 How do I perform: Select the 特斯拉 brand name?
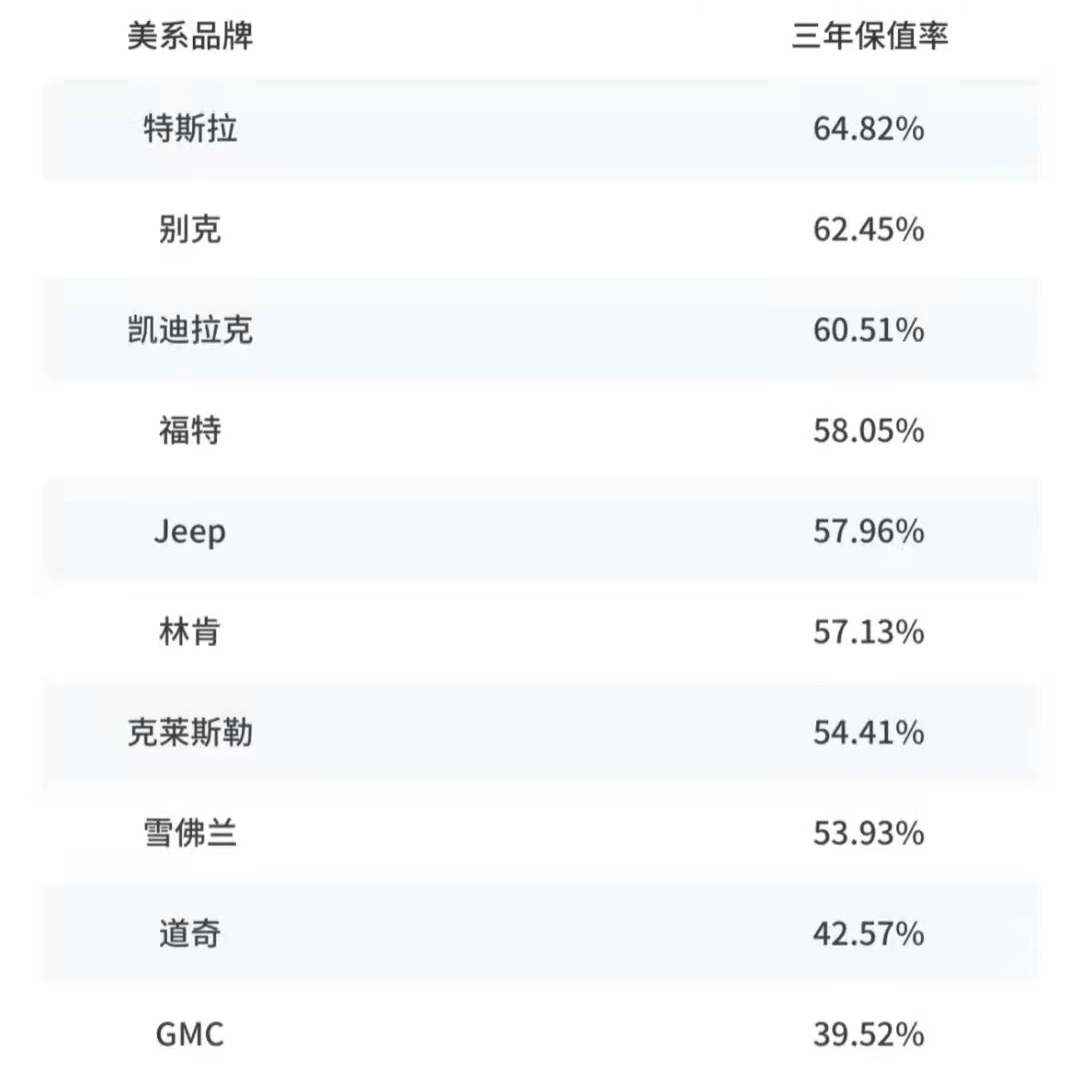click(x=190, y=129)
